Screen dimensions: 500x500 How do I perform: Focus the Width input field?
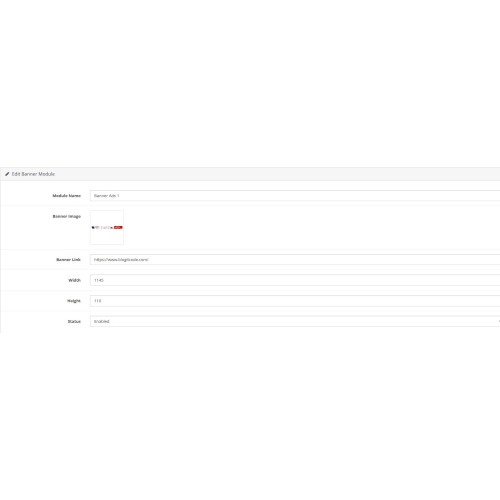click(295, 280)
